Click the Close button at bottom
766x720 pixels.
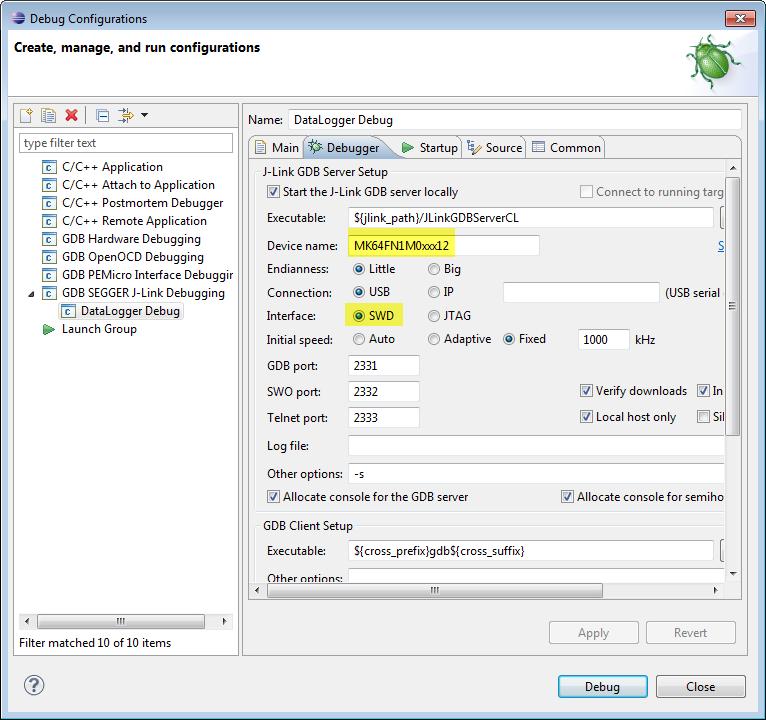tap(700, 687)
